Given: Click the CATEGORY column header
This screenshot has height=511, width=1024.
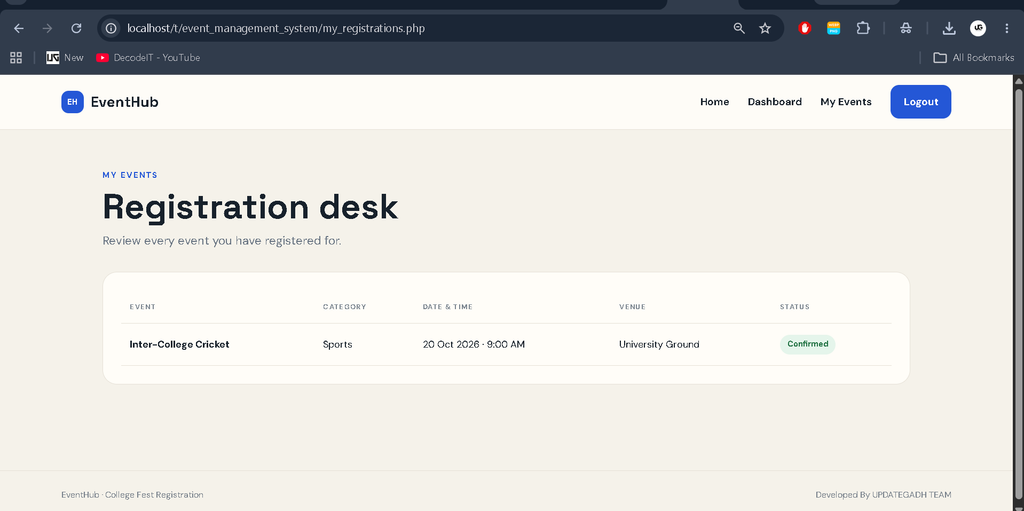Looking at the screenshot, I should point(344,306).
